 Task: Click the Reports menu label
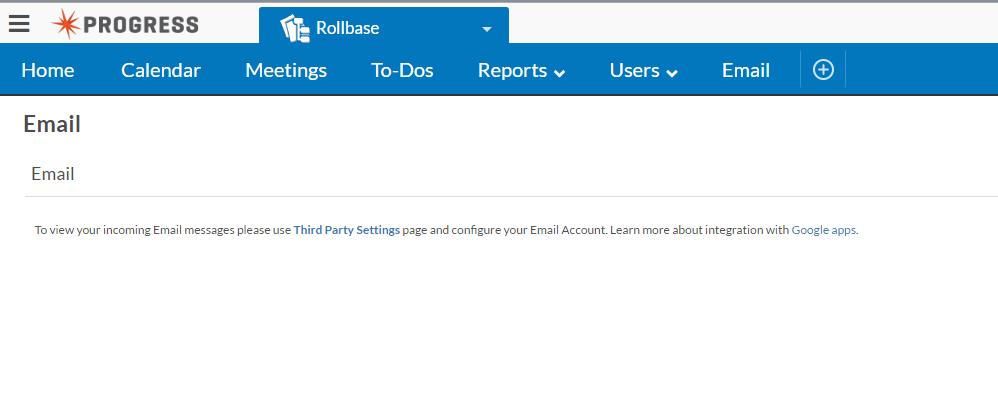[512, 70]
